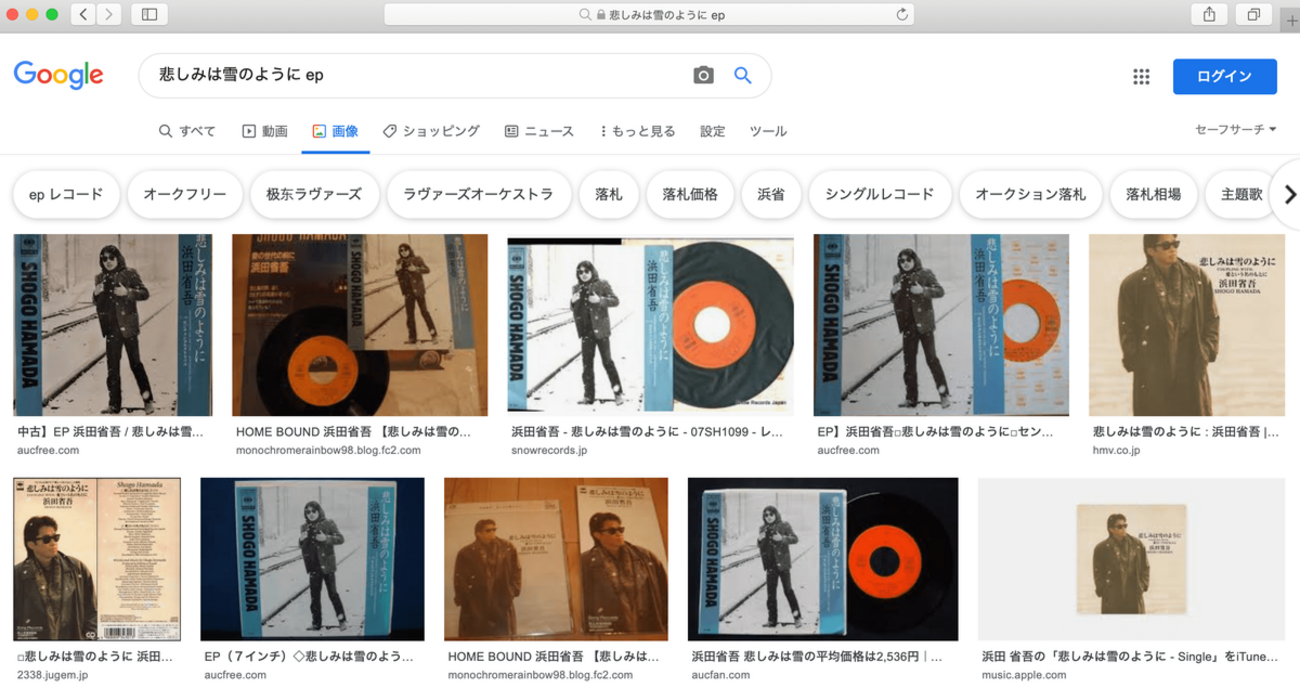Image resolution: width=1300 pixels, height=688 pixels.
Task: Switch to the すべて tab
Action: pos(187,131)
